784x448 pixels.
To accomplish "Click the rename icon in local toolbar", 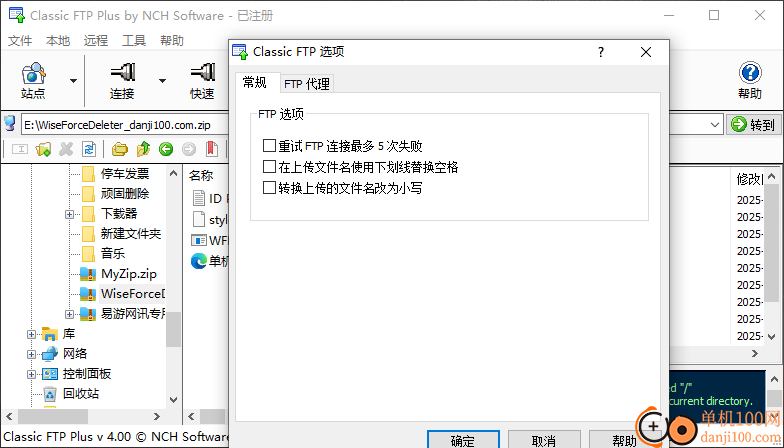I will (20, 148).
